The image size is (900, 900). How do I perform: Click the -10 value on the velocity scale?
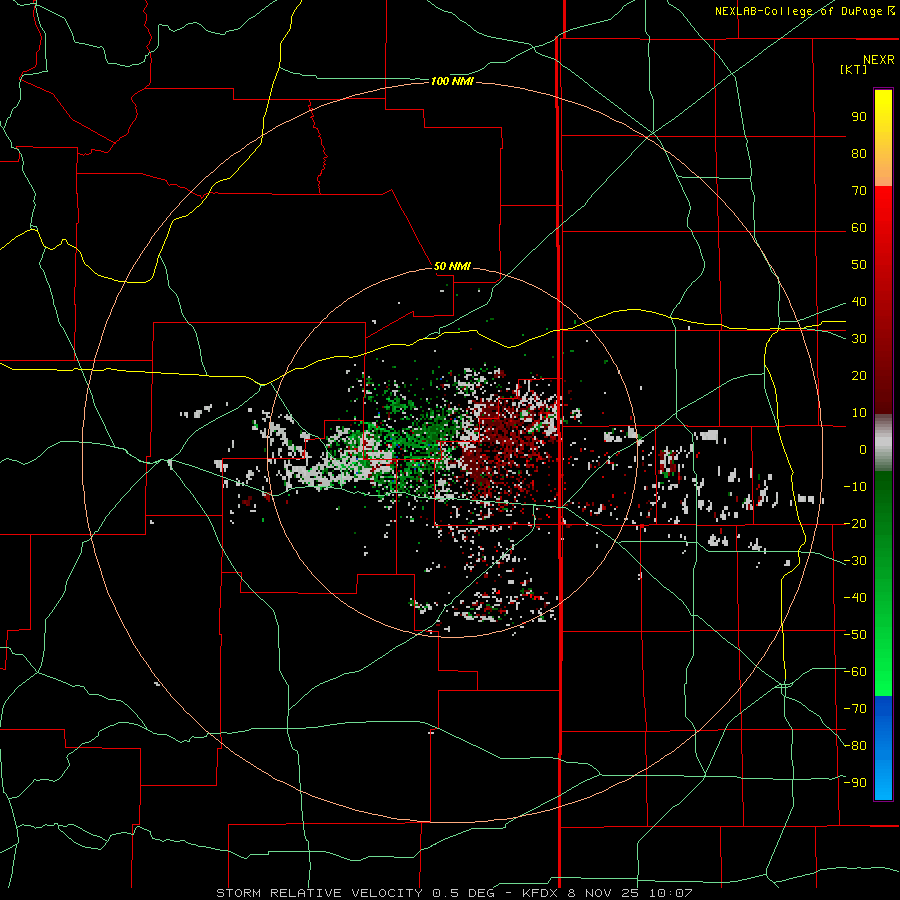[x=855, y=487]
